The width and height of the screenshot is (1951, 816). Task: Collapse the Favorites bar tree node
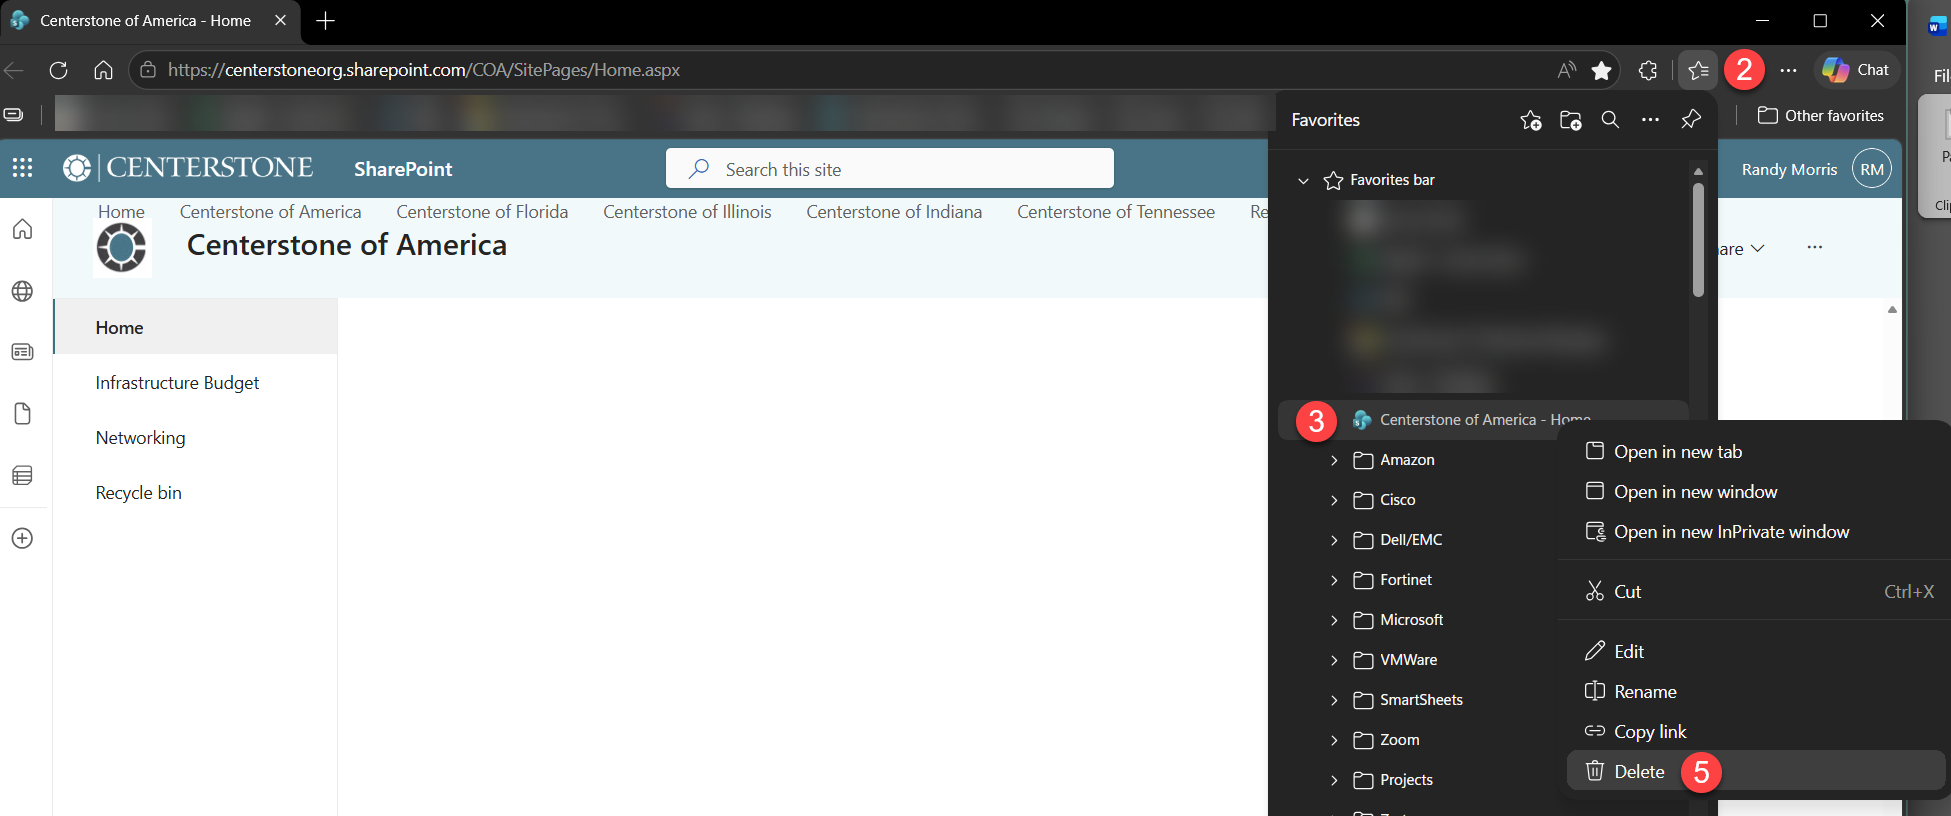click(1303, 181)
